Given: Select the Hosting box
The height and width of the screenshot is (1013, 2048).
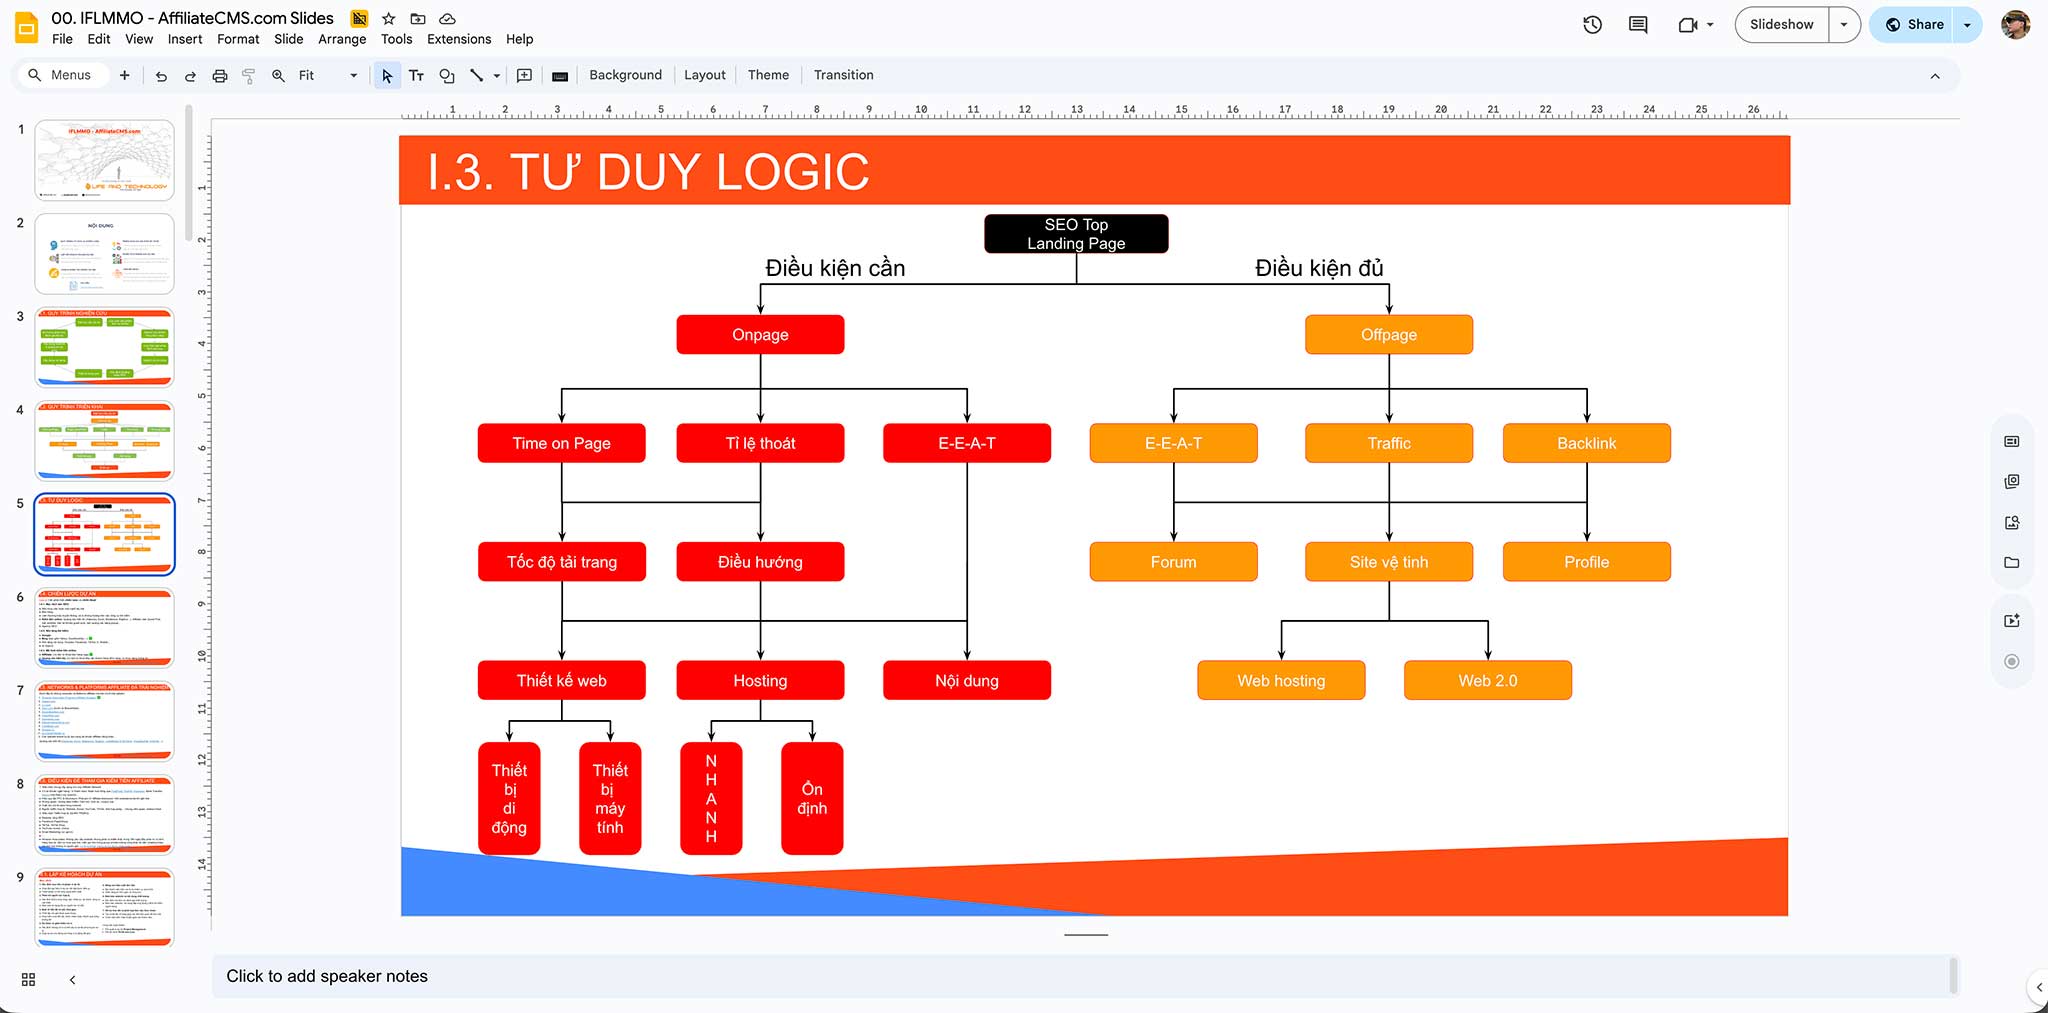Looking at the screenshot, I should point(760,681).
